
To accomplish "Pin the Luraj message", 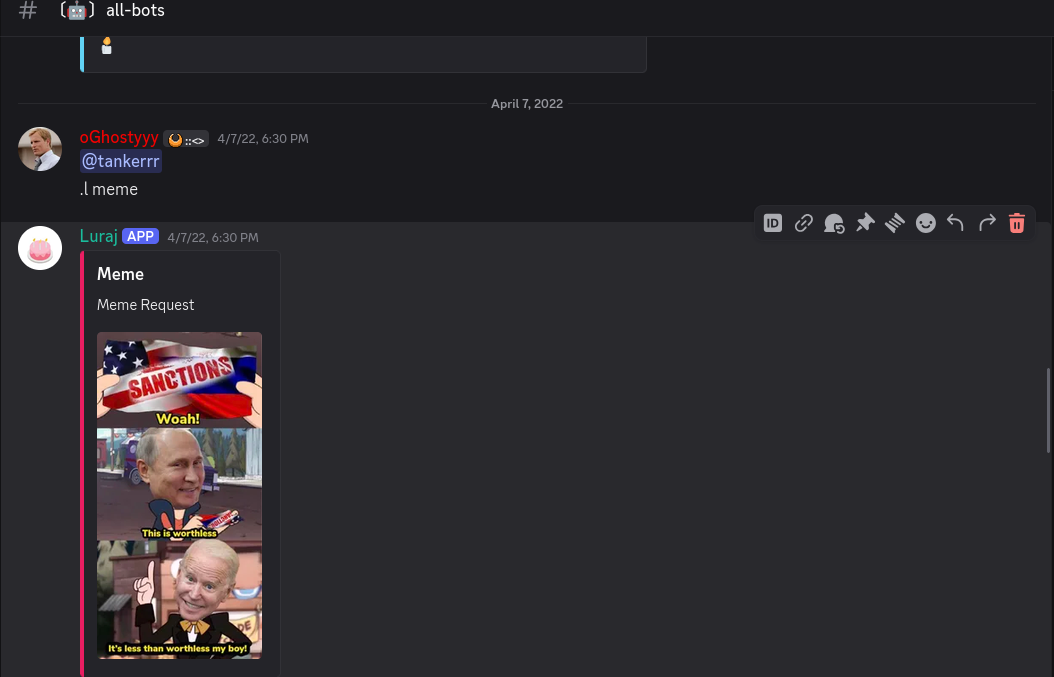I will point(864,223).
